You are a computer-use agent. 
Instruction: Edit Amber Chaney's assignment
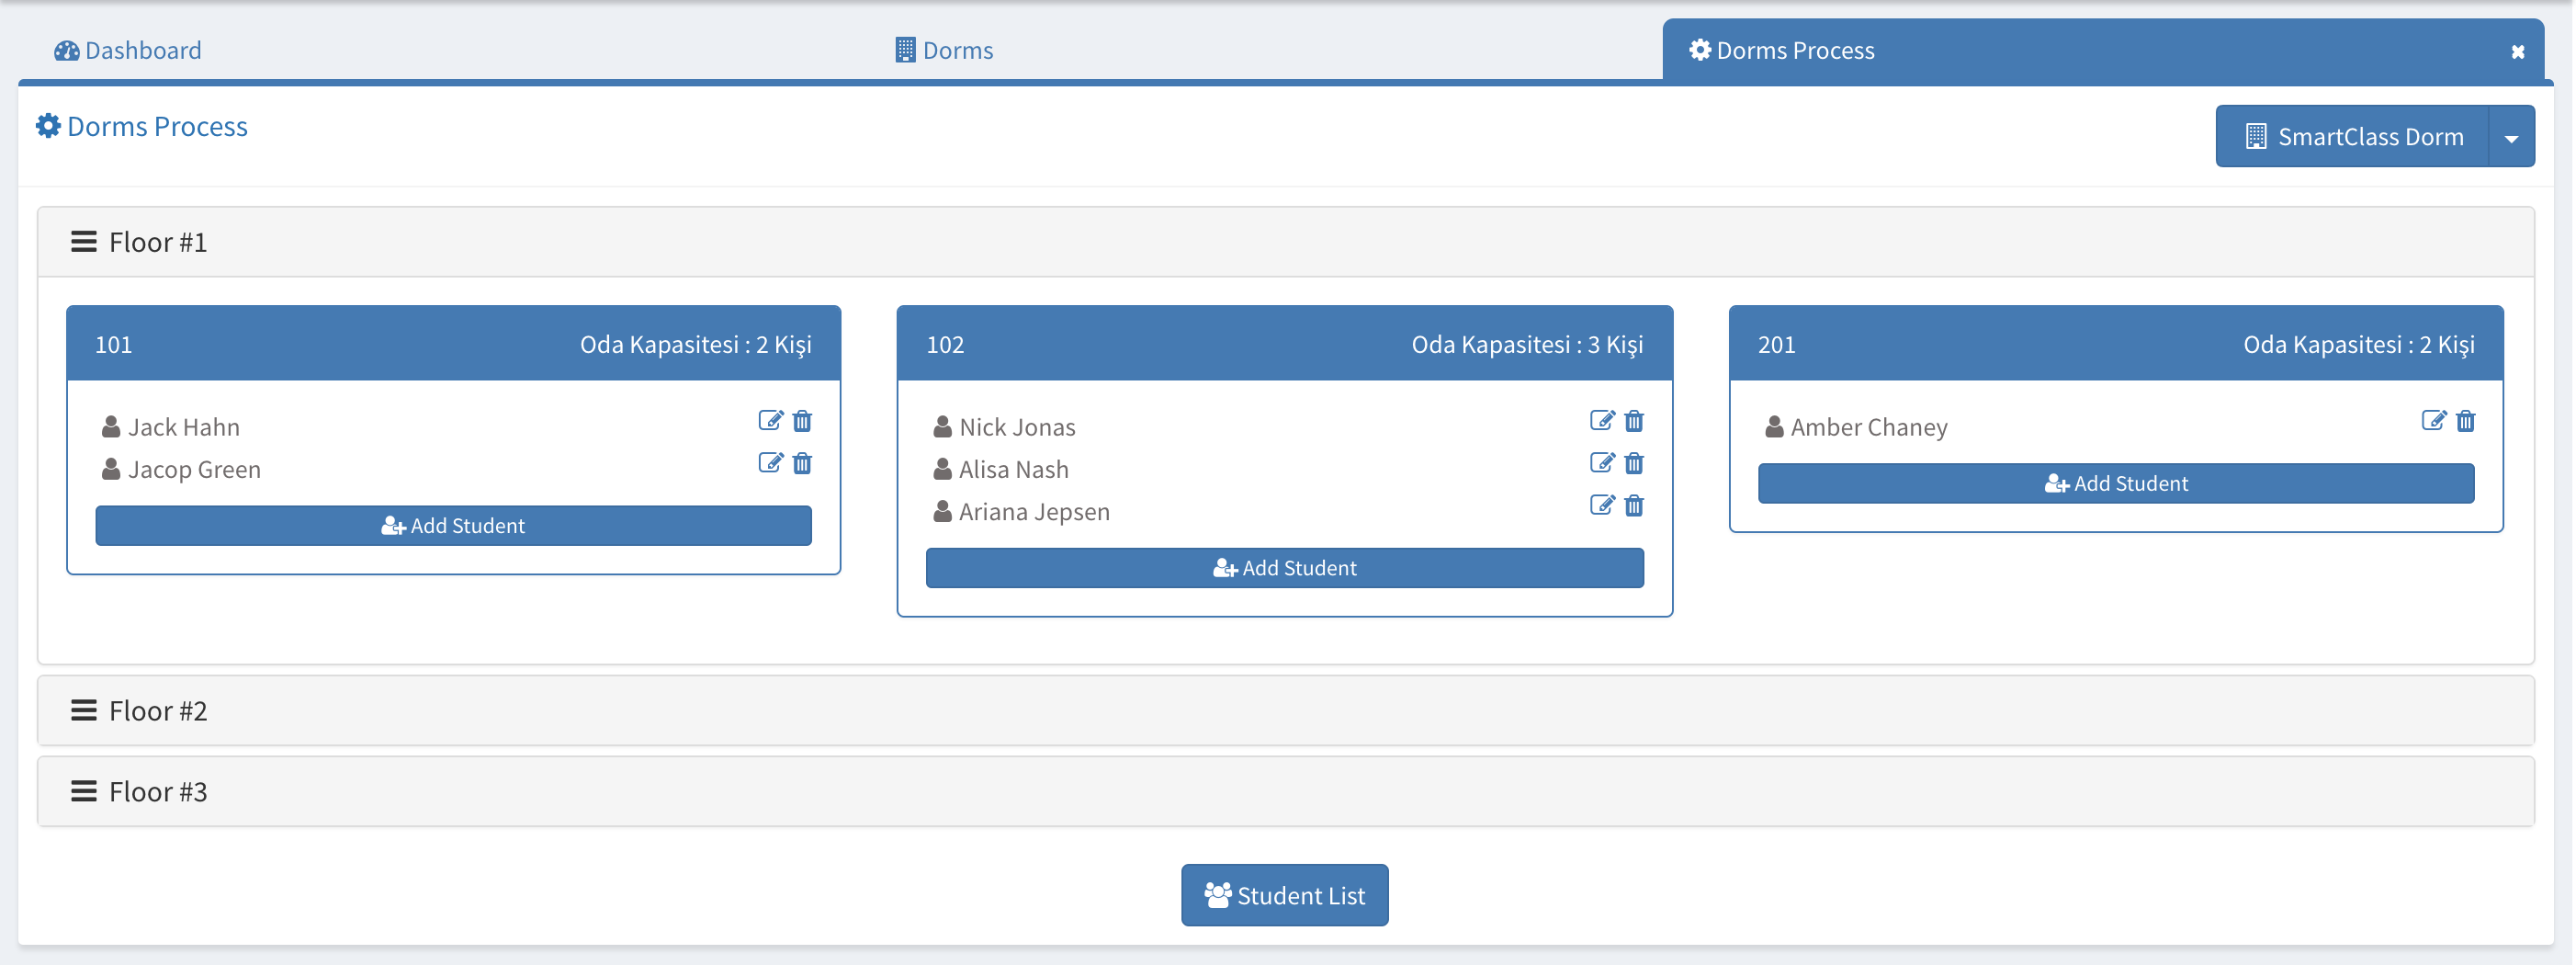click(x=2433, y=421)
